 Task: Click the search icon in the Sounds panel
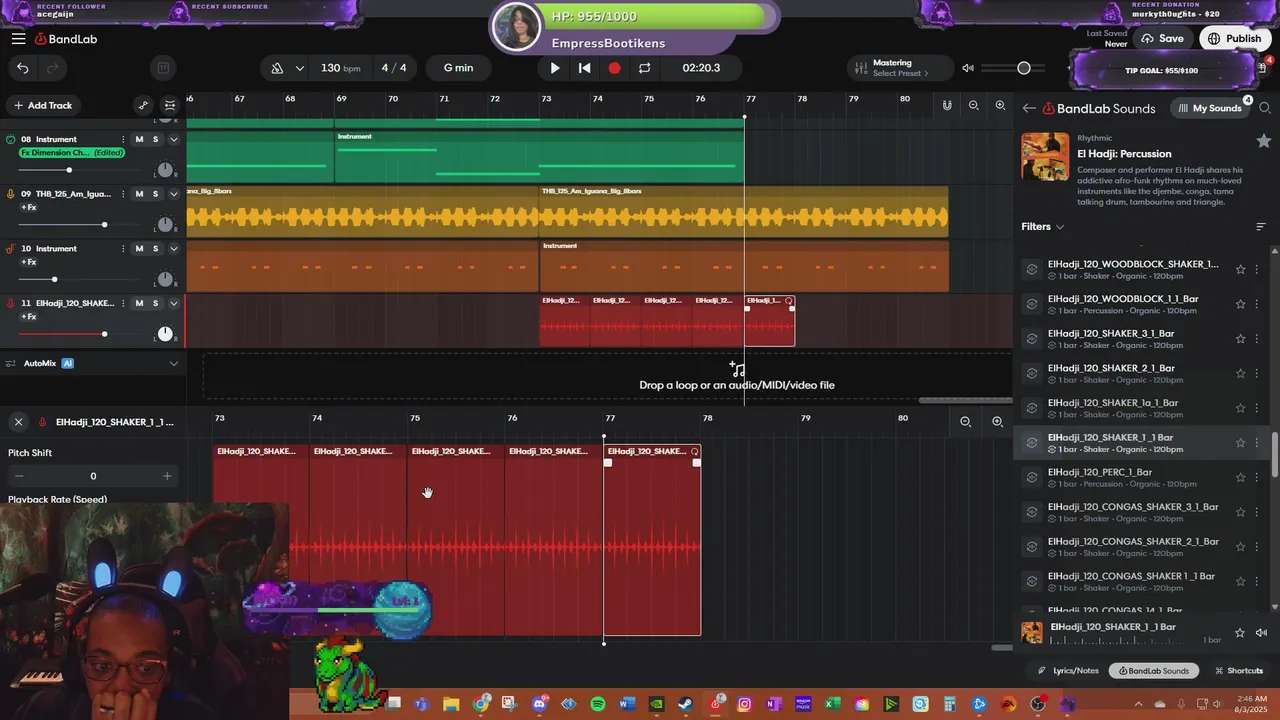(1265, 108)
